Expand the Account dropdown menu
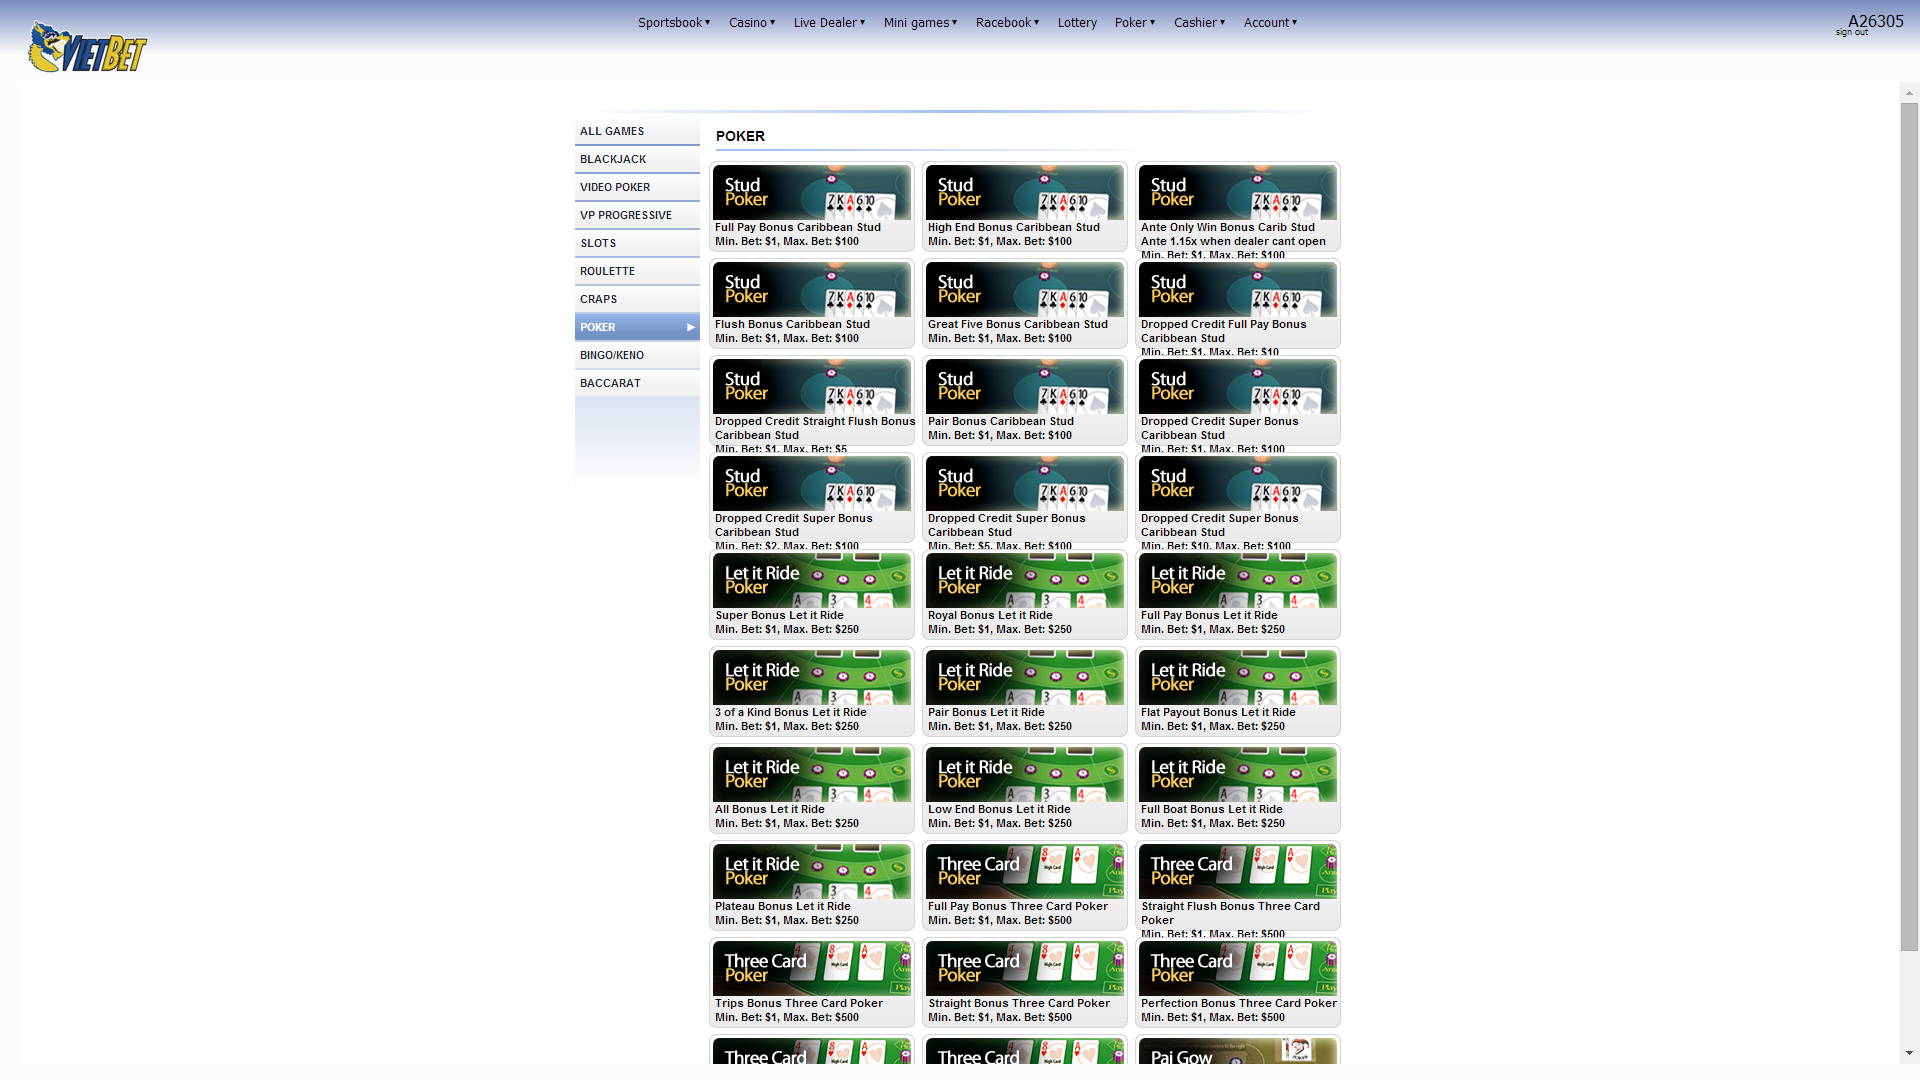This screenshot has height=1080, width=1920. 1270,22
